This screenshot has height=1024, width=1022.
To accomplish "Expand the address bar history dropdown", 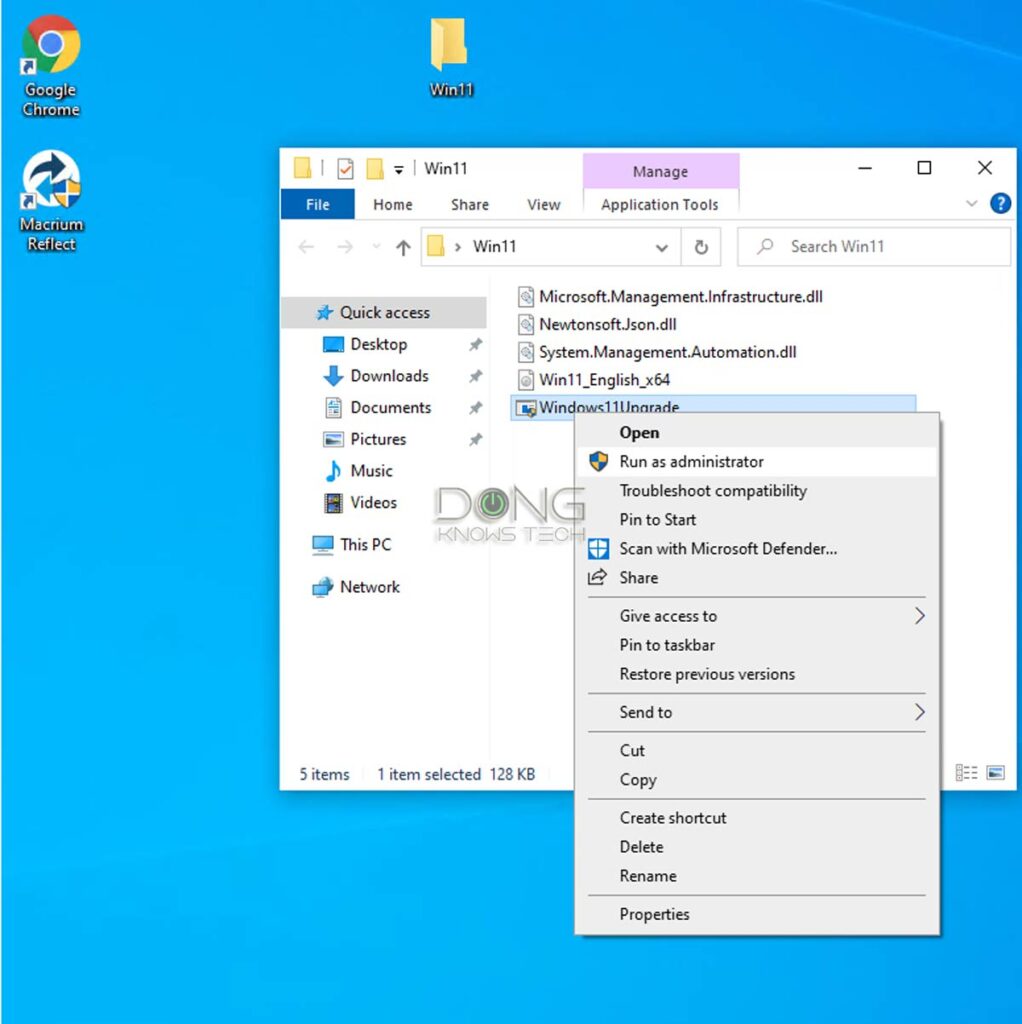I will (662, 248).
